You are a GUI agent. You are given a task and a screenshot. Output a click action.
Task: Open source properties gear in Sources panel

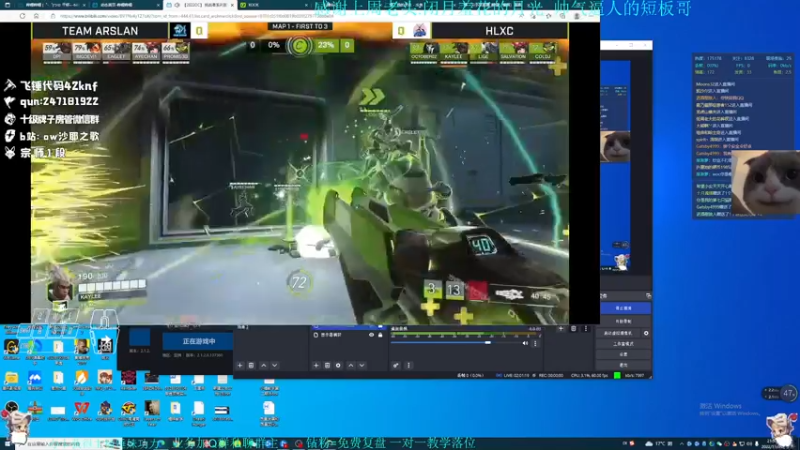coord(338,365)
